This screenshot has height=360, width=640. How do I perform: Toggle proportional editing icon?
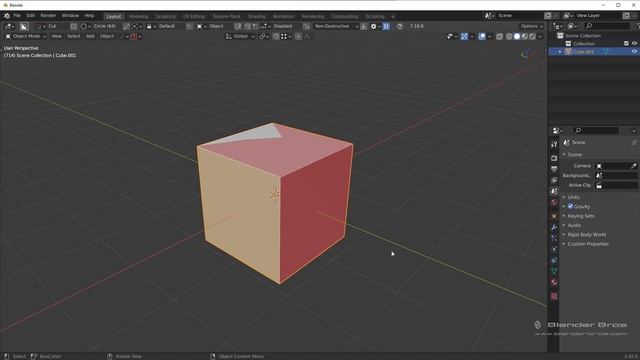click(x=298, y=36)
